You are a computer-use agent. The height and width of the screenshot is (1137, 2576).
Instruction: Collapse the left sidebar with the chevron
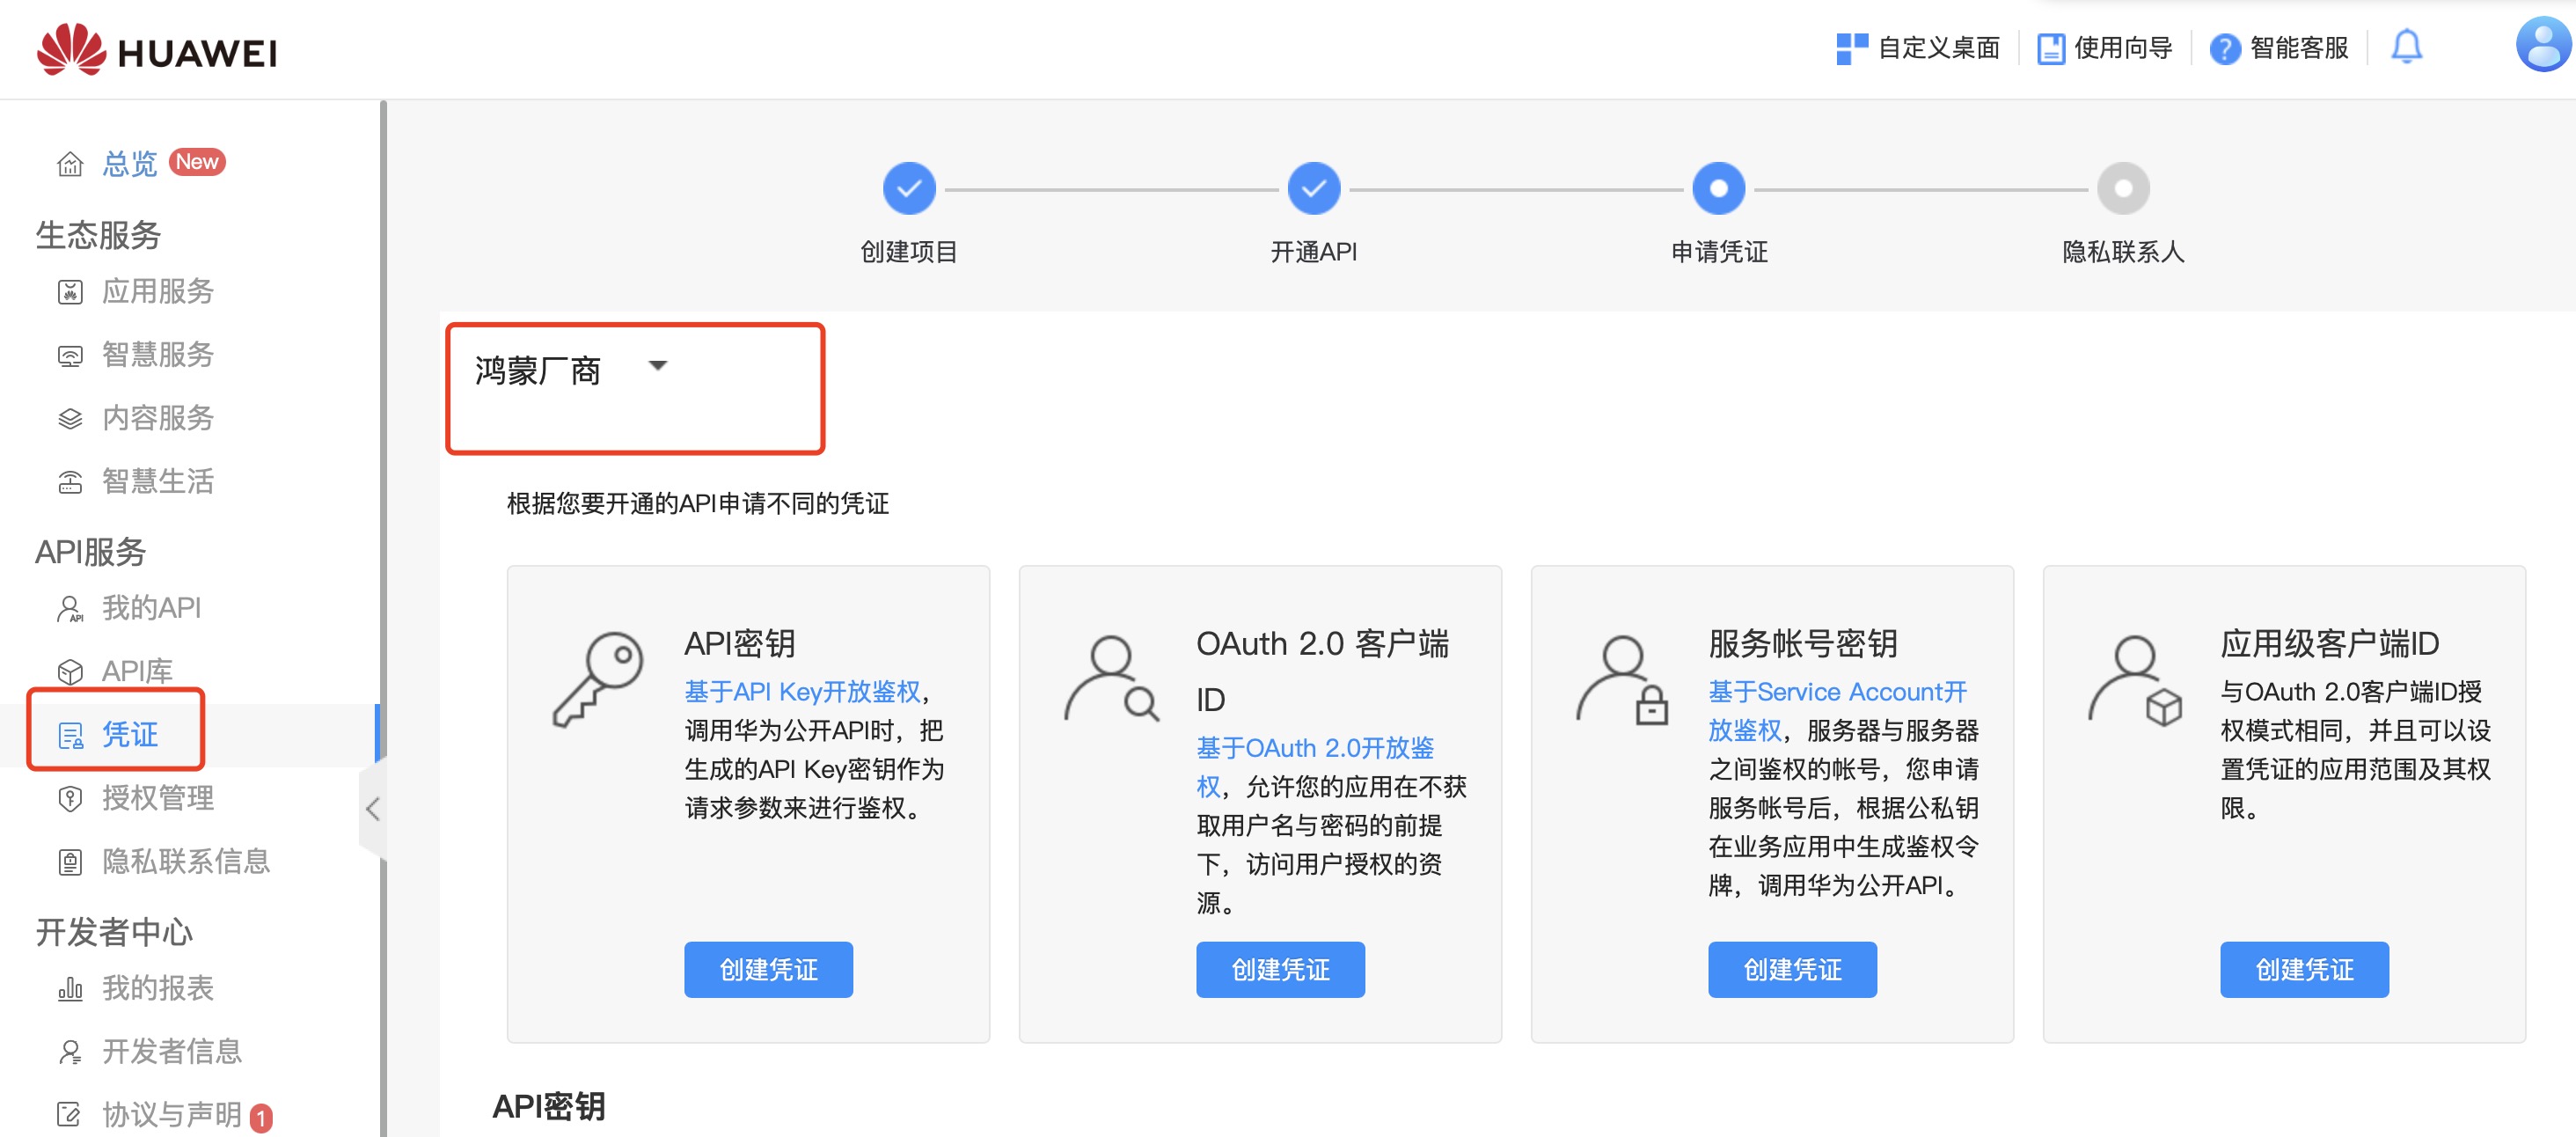point(372,808)
